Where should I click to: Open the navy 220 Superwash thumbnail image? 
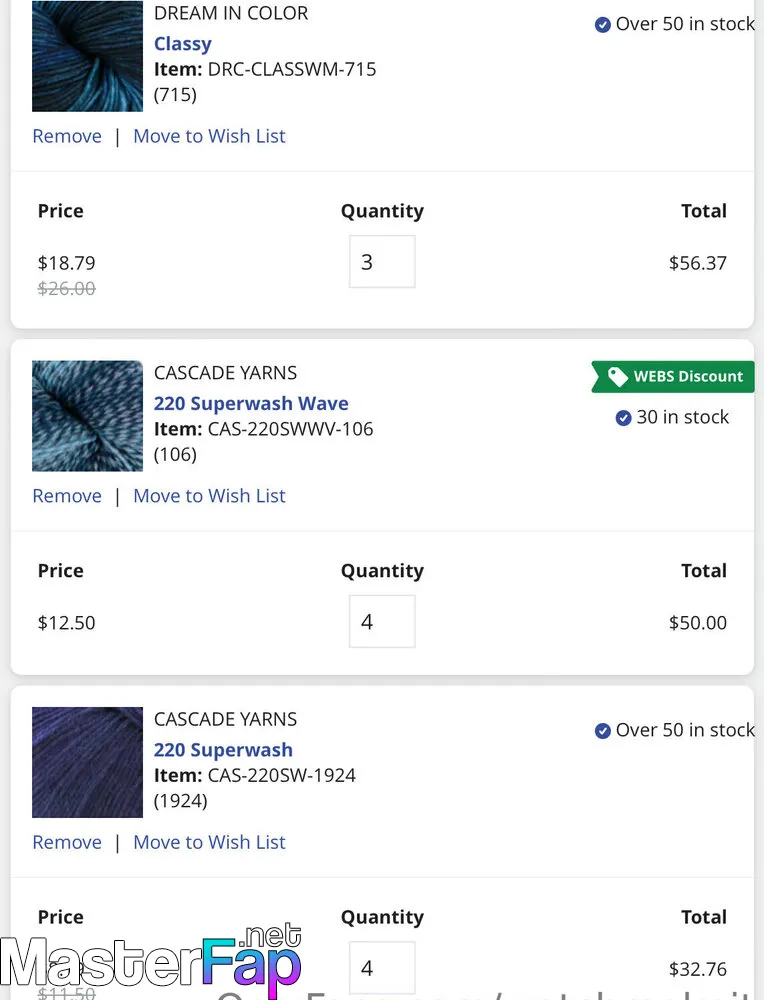click(x=87, y=762)
